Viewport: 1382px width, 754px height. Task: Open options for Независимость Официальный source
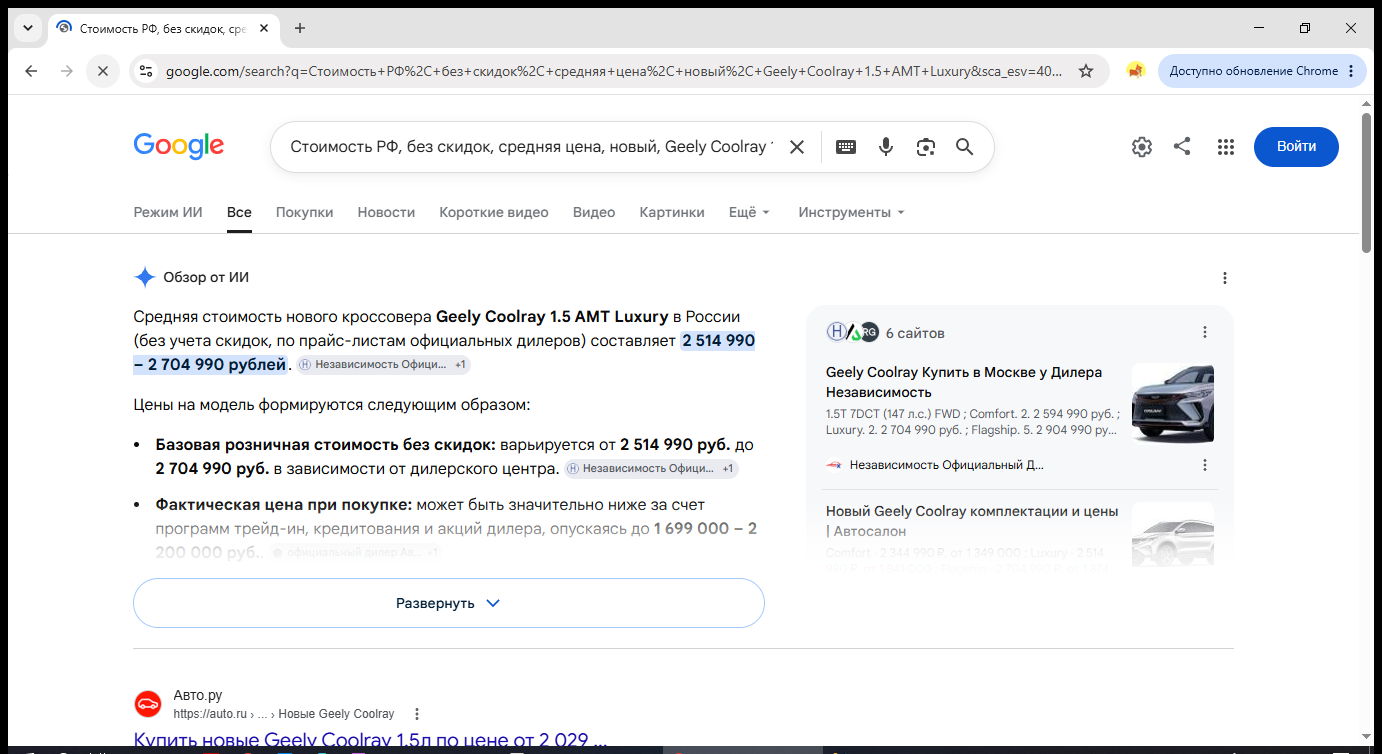tap(1205, 465)
